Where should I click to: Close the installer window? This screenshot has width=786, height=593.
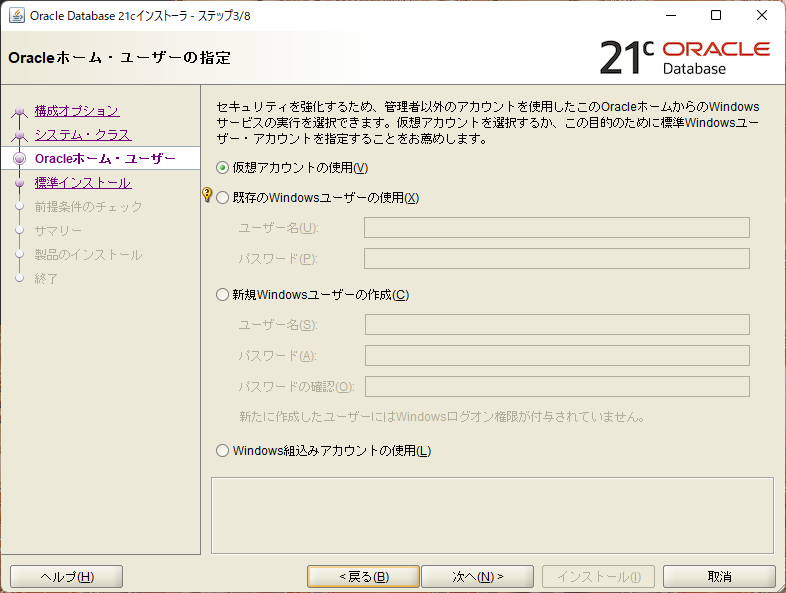[761, 16]
